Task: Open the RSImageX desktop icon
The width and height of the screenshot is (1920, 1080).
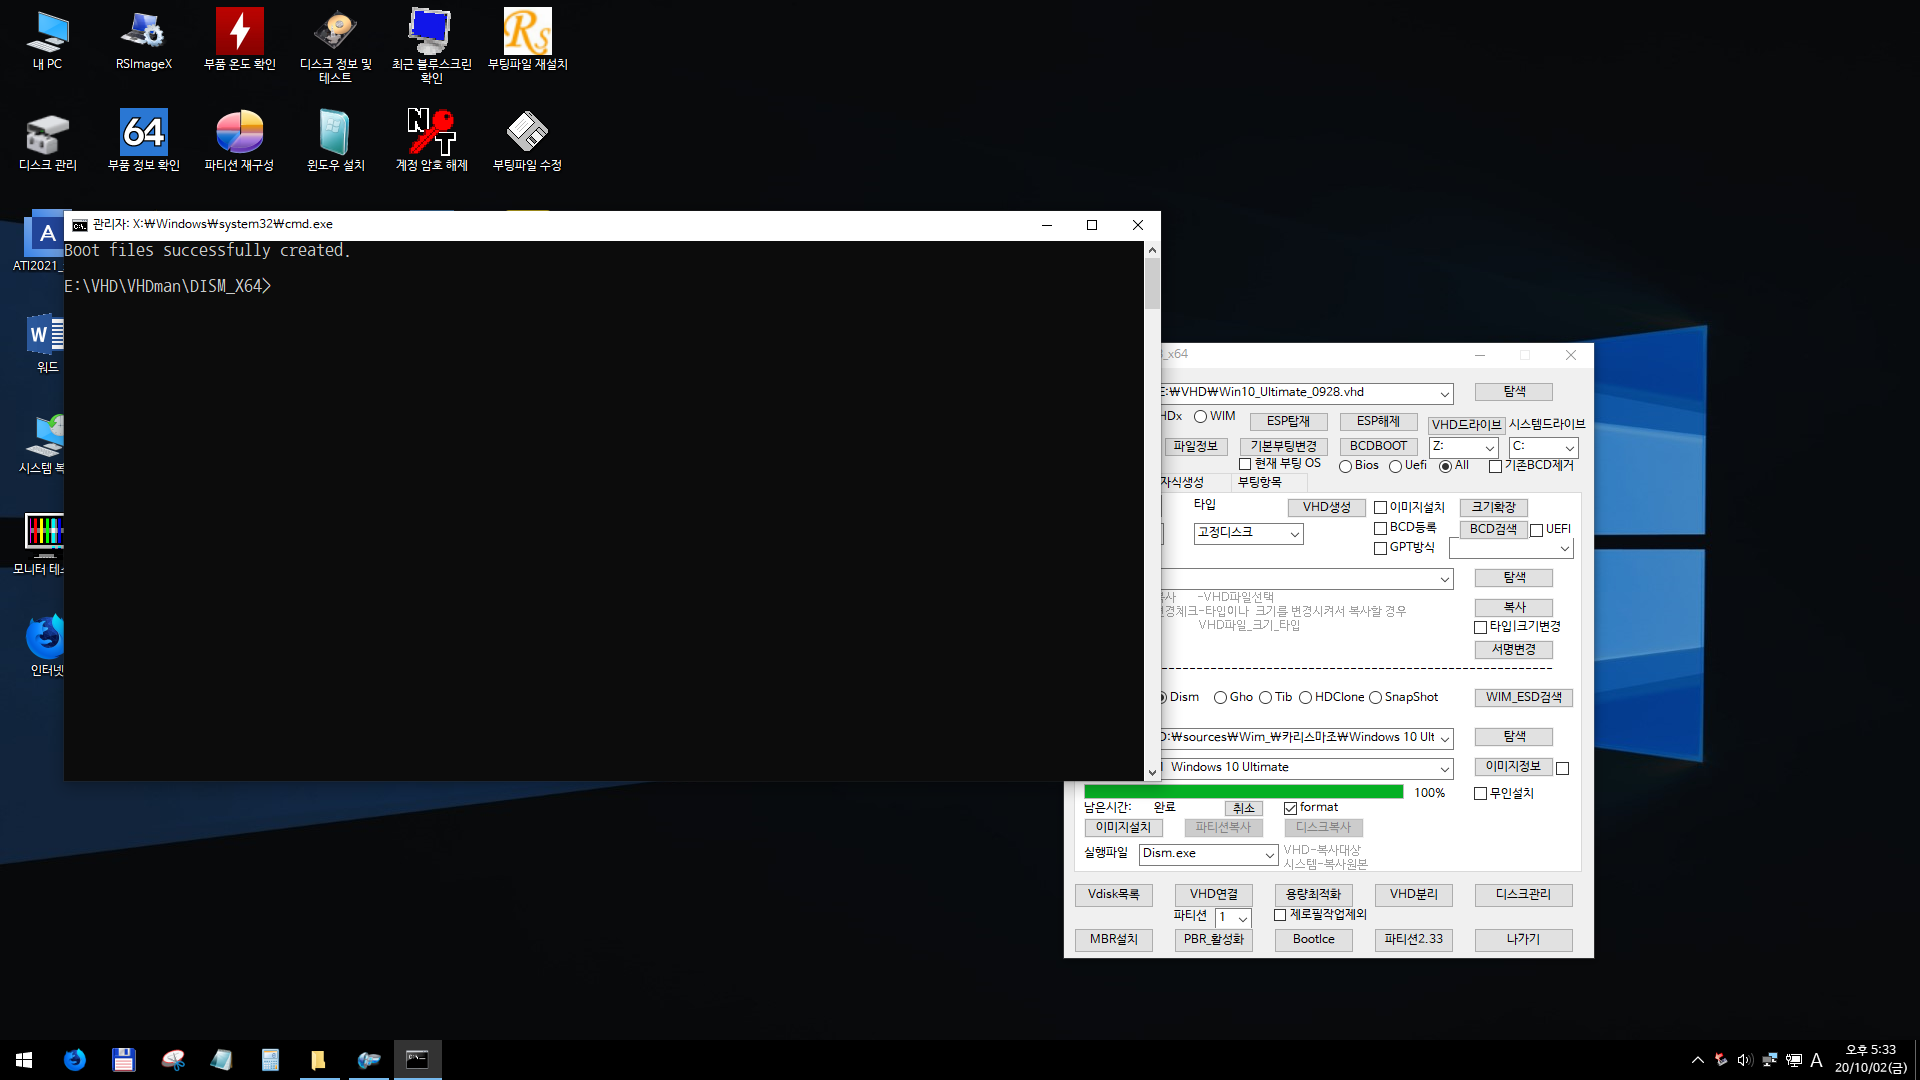Action: tap(143, 41)
